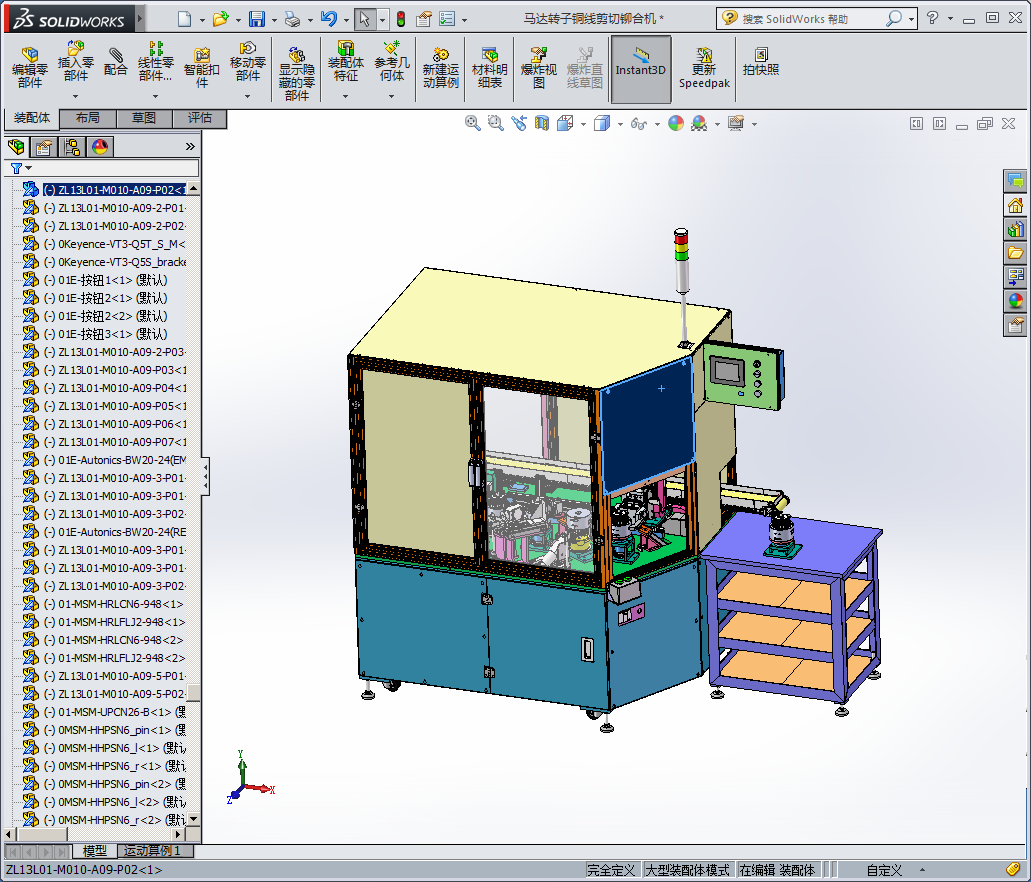1031x882 pixels.
Task: Open the PropertyManager tab icon
Action: [x=43, y=147]
